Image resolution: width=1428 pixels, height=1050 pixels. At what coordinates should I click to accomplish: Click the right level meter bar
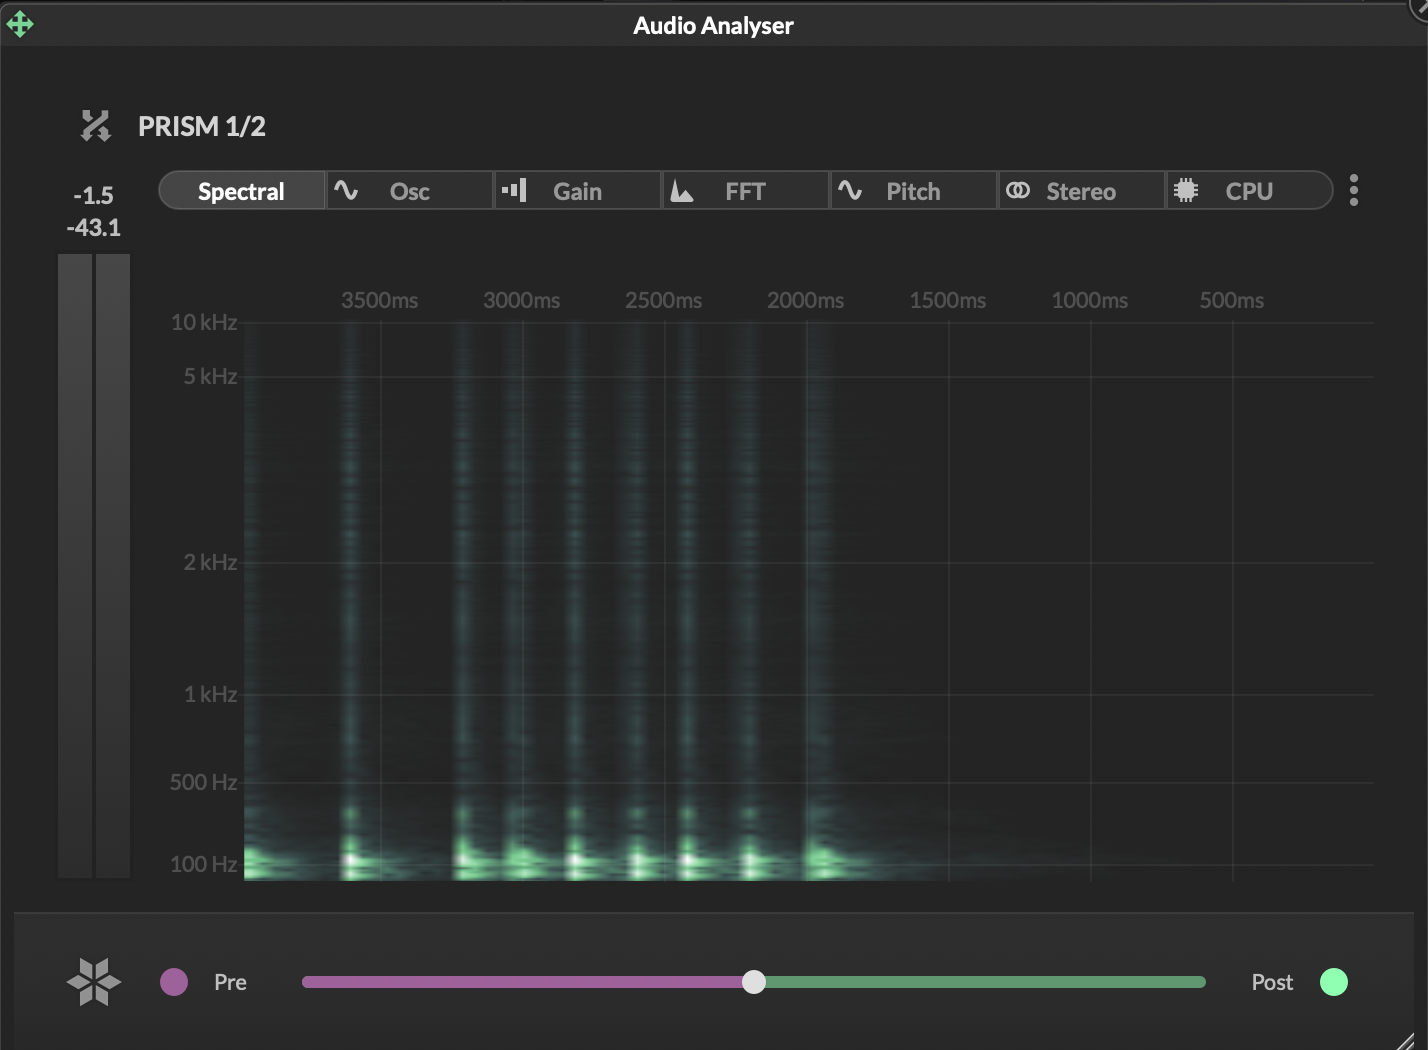point(113,566)
